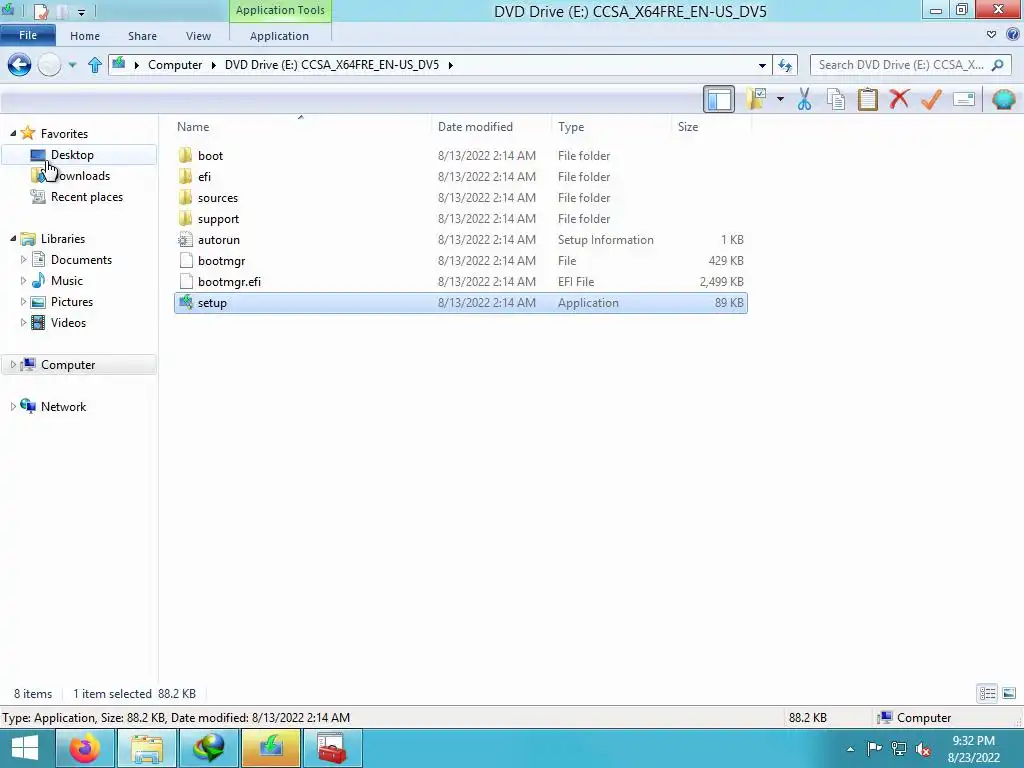Click the orange checkmark properties icon
The image size is (1024, 768).
[x=931, y=99]
